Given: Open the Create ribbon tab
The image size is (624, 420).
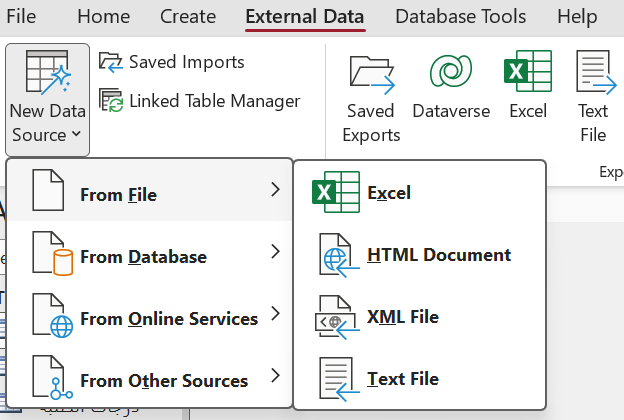Looking at the screenshot, I should [188, 17].
